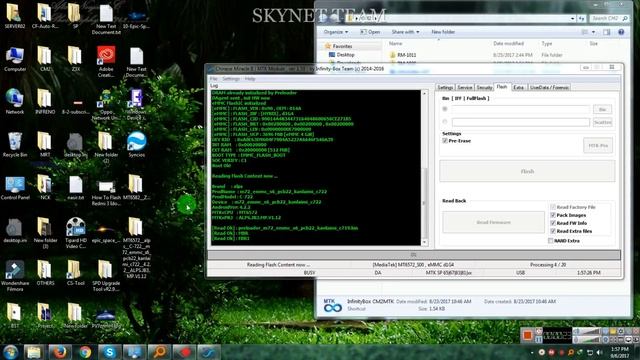Click the Search CM2 box in Explorer
The height and width of the screenshot is (360, 640).
[608, 18]
